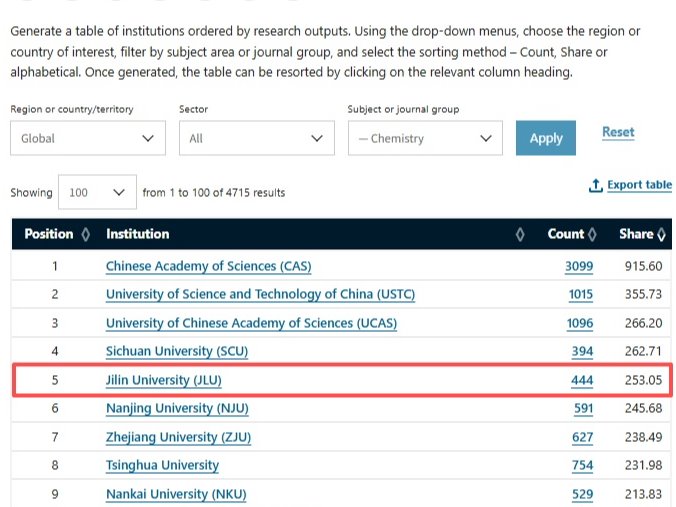Screen dimensions: 676x507
Task: Click the Share column heading
Action: [x=636, y=234]
